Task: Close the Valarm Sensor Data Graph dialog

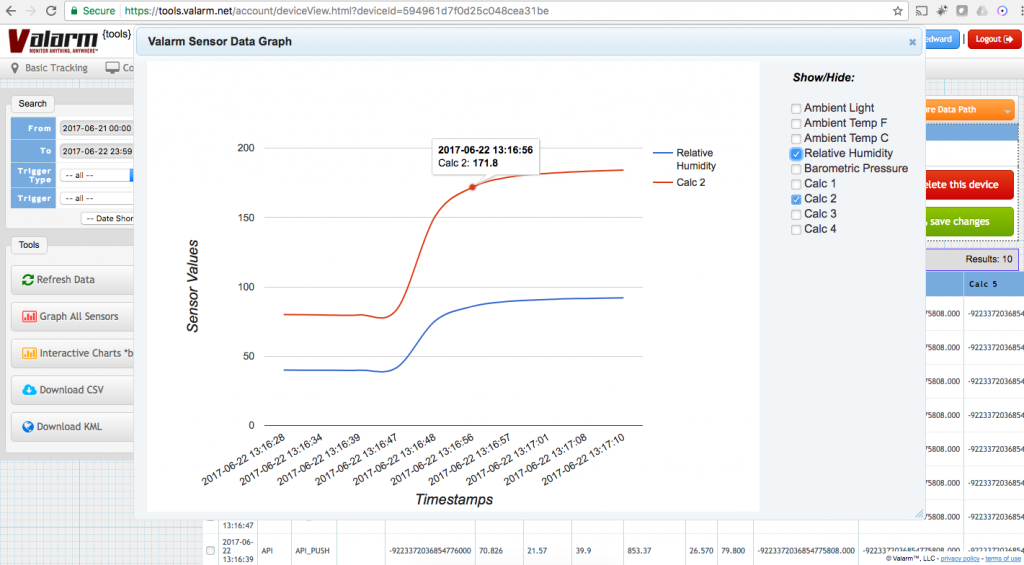Action: pyautogui.click(x=912, y=42)
